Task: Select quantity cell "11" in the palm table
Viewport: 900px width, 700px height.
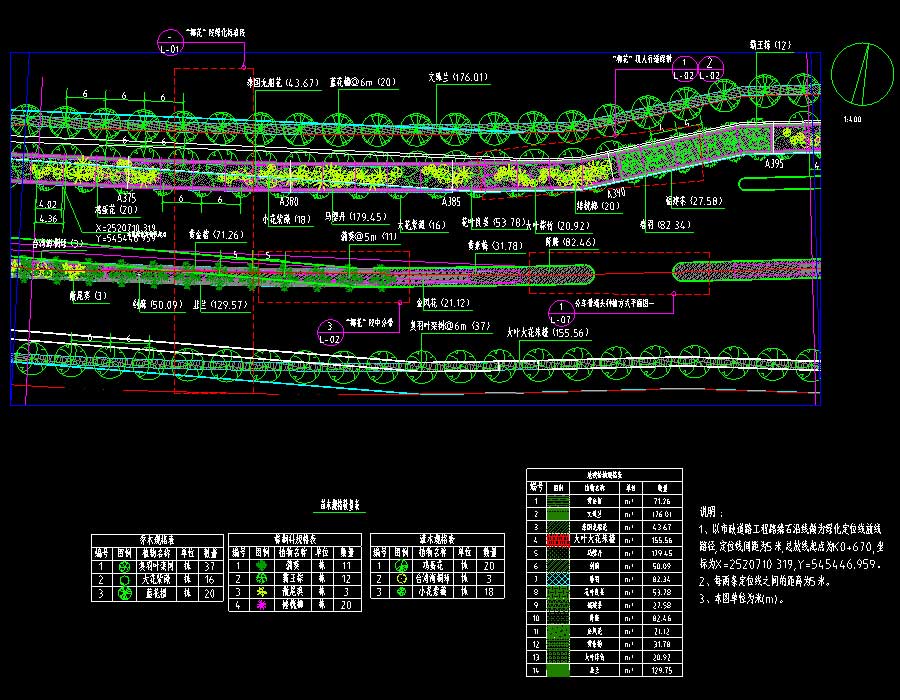Action: (346, 566)
